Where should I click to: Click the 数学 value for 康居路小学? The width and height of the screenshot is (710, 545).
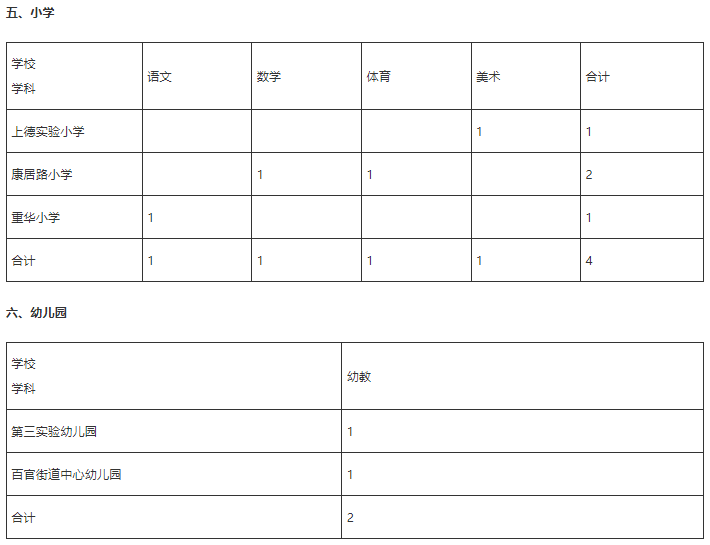click(260, 174)
